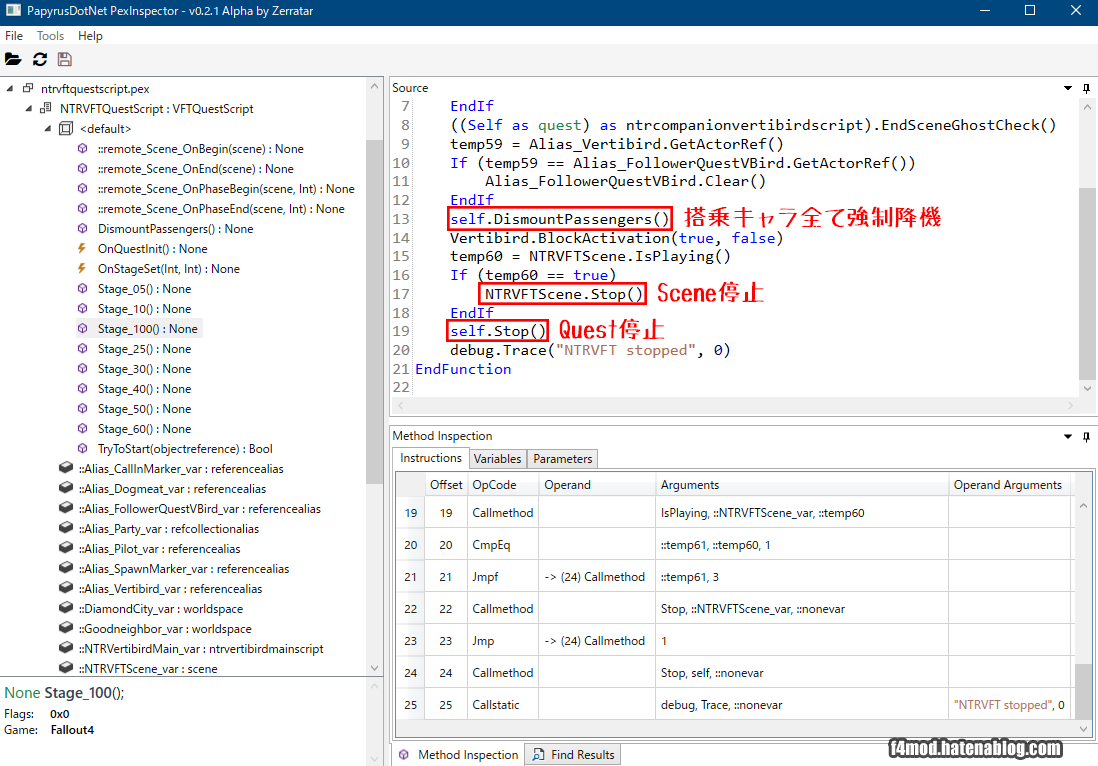Click ::Alias_SpawnMarker_var variable box icon
The image size is (1098, 766).
[x=66, y=567]
